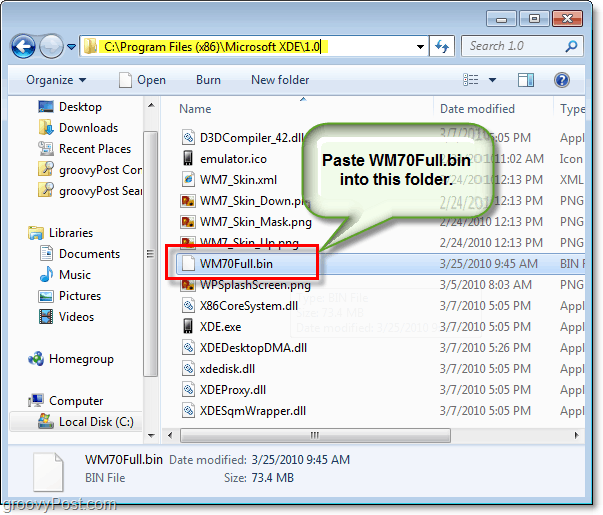Click the horizontal scrollbar right arrow
The width and height of the screenshot is (603, 515).
coord(576,435)
